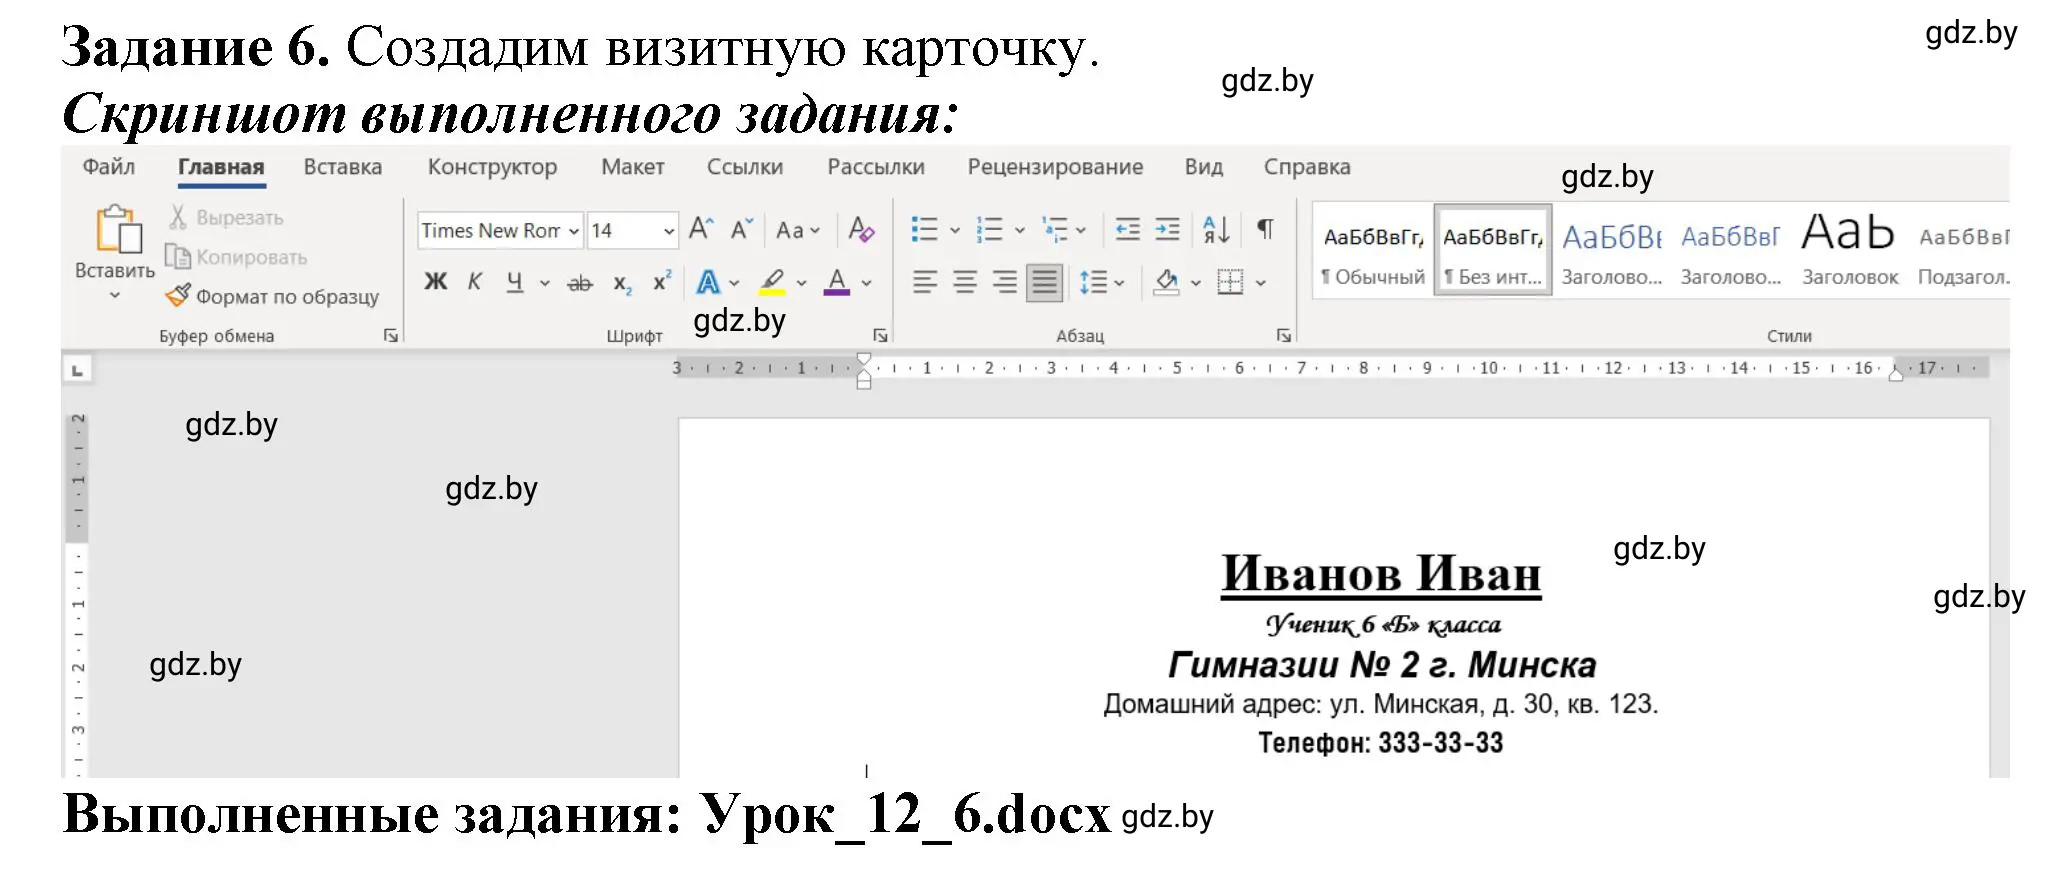Switch to the Вид tab
The height and width of the screenshot is (879, 2065).
(1204, 167)
